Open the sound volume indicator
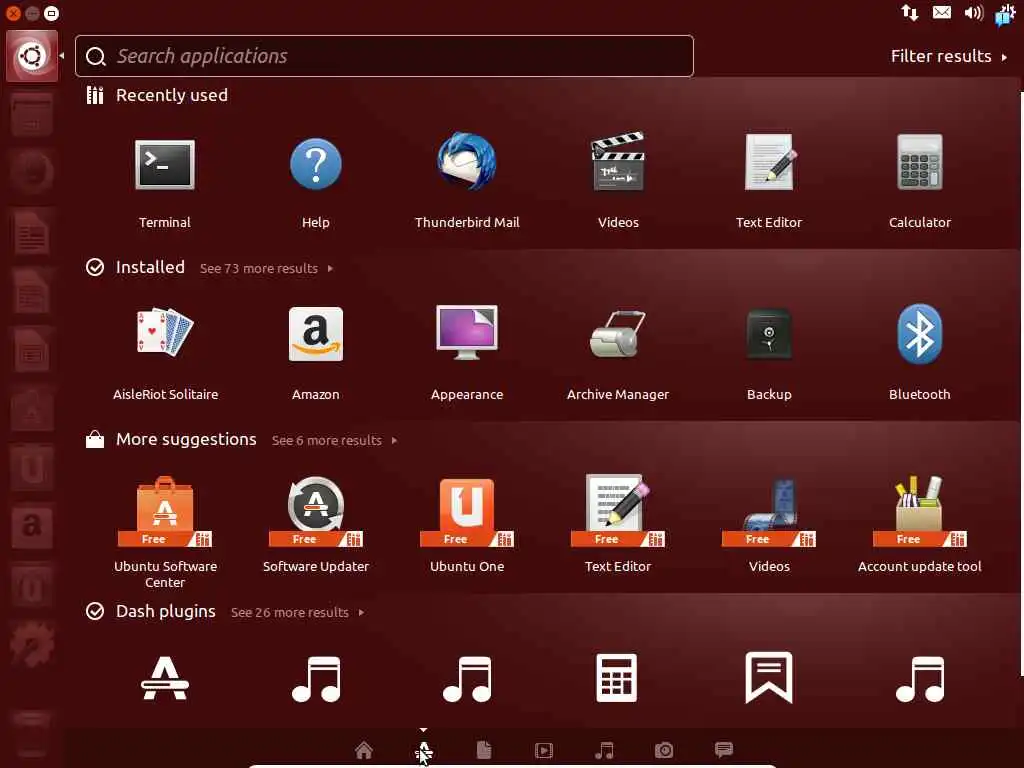 [974, 12]
